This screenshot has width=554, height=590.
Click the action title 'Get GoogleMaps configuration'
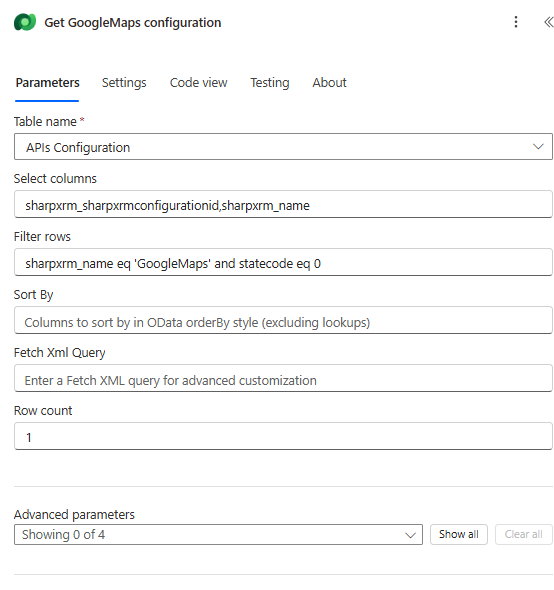(x=132, y=23)
